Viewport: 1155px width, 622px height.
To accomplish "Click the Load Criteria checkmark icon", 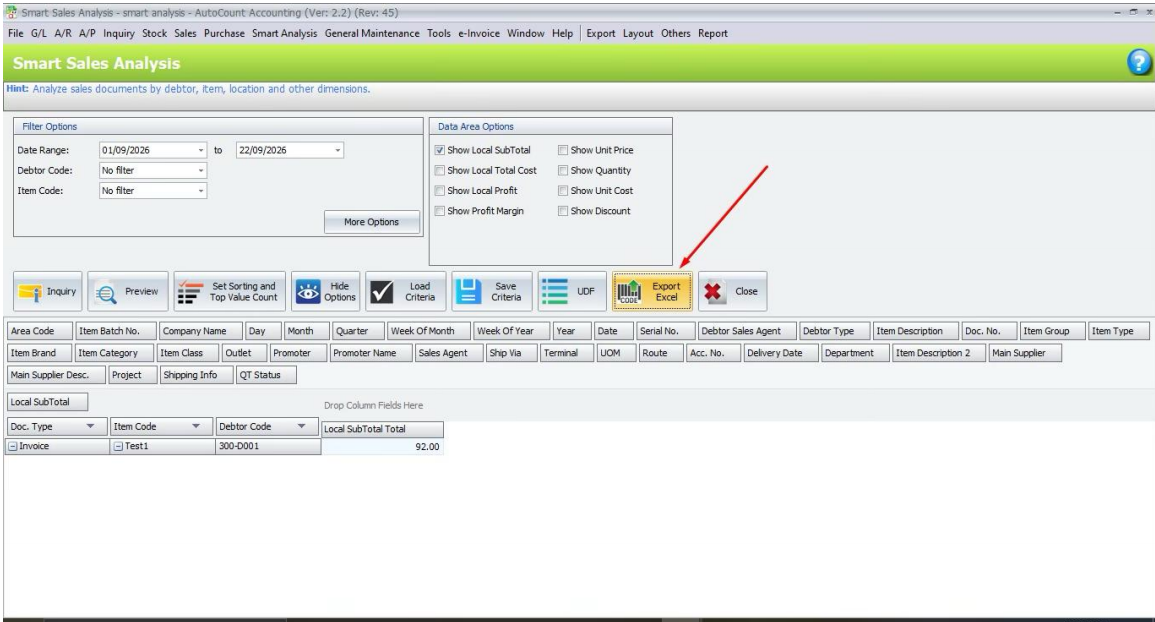I will pyautogui.click(x=382, y=292).
